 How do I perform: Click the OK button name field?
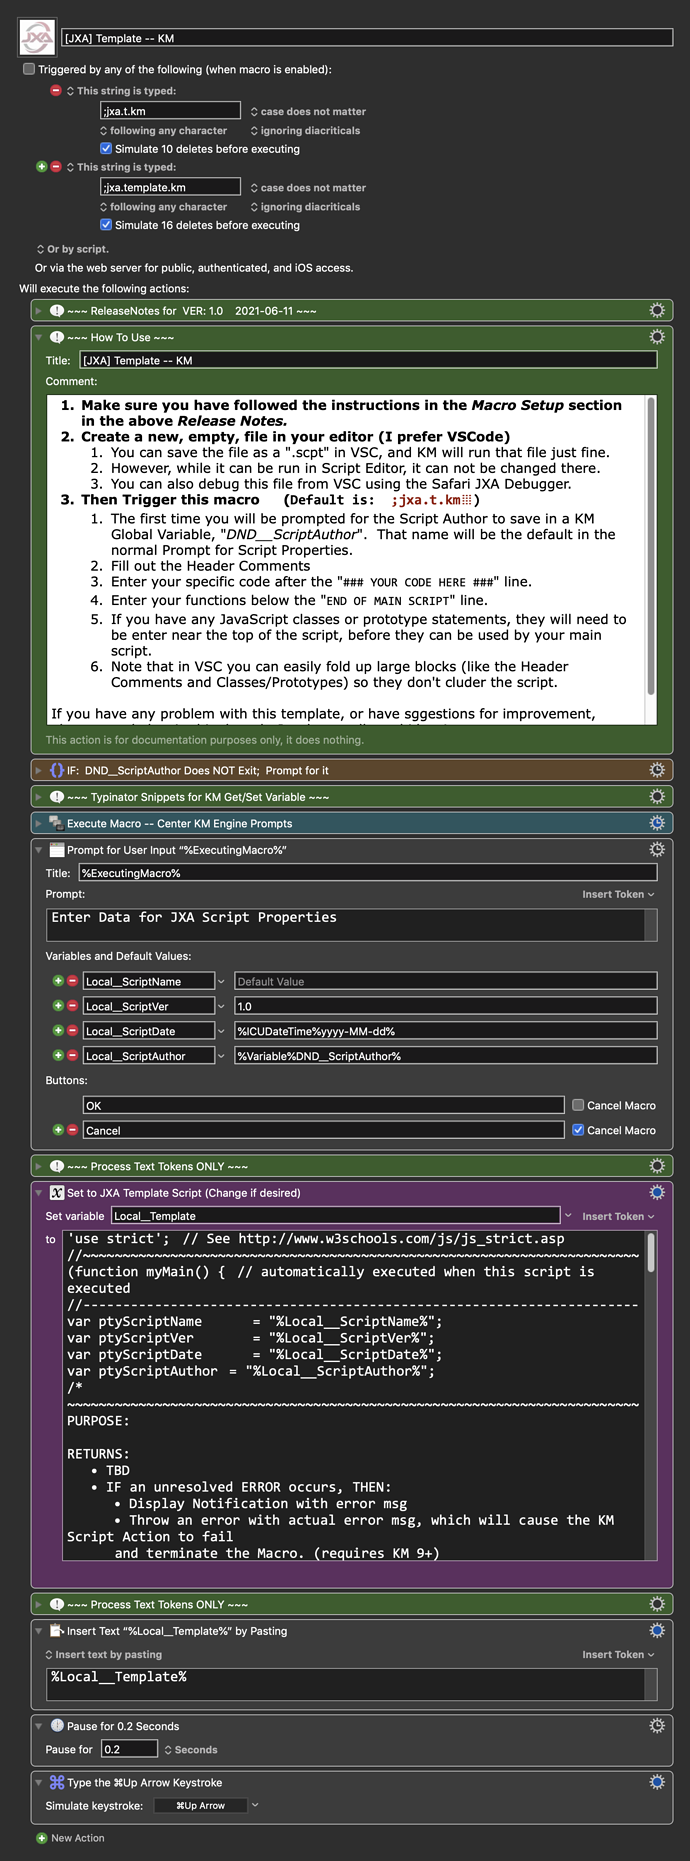click(323, 1105)
